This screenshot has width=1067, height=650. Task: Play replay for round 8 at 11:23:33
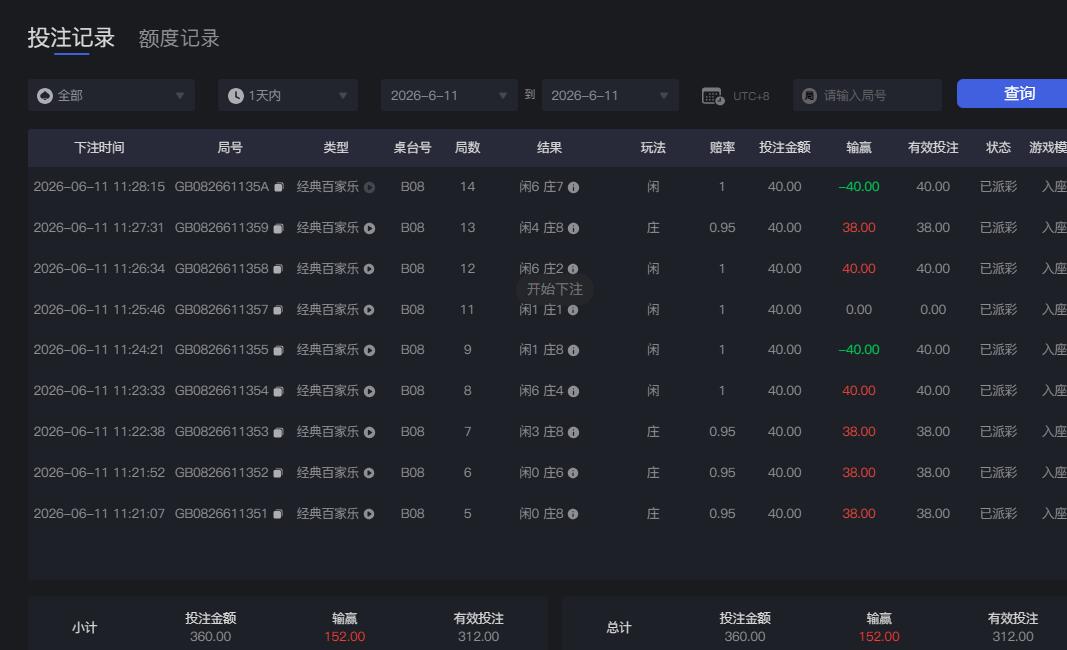click(370, 391)
